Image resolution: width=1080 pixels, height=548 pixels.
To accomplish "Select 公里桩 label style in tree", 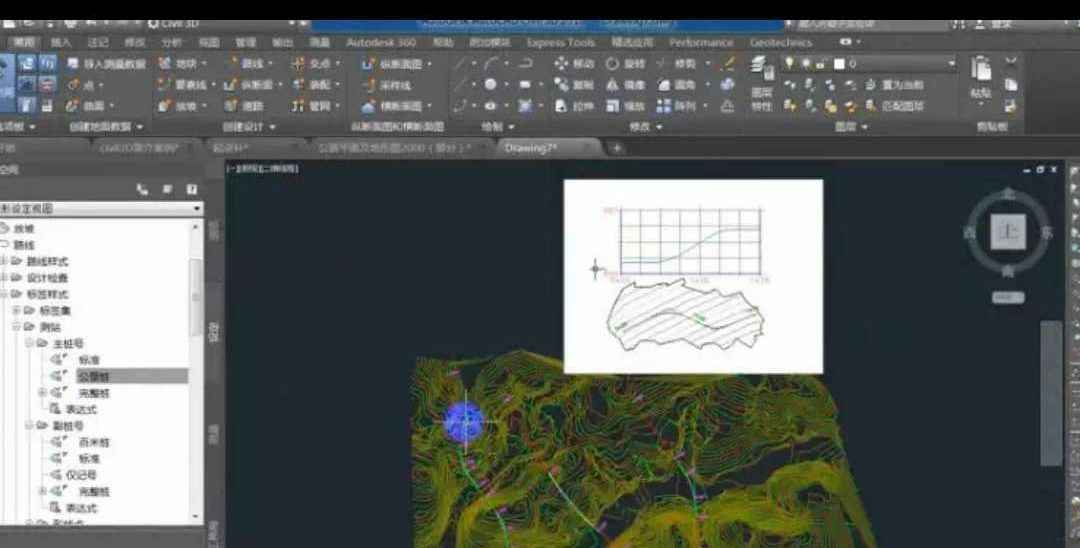I will 94,376.
